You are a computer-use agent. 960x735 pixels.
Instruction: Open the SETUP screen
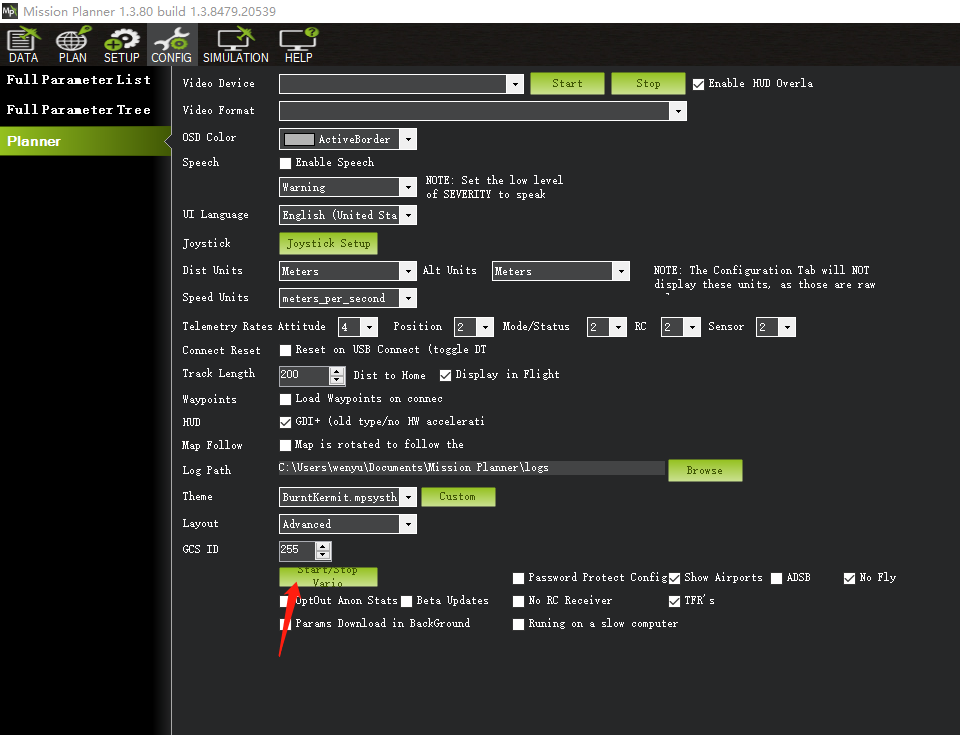(x=121, y=44)
